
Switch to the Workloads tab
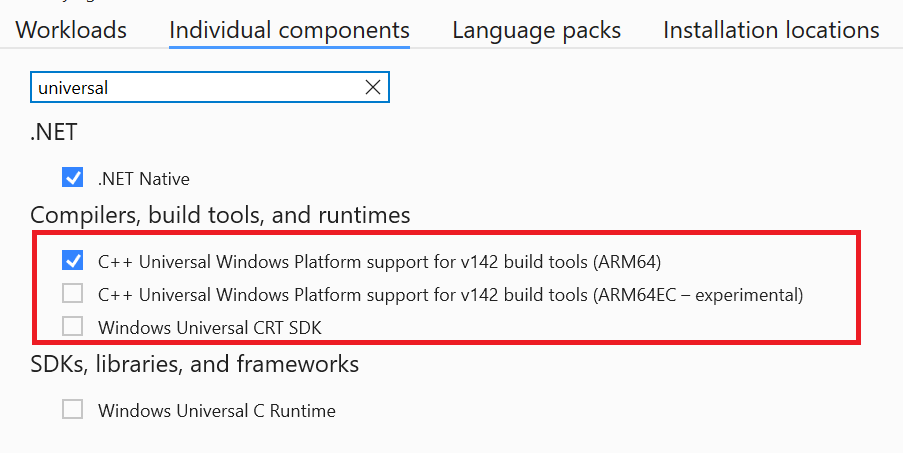[71, 30]
